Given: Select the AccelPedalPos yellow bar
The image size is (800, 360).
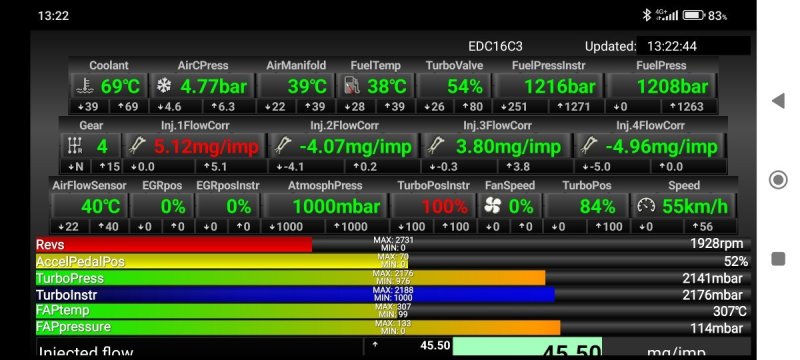Looking at the screenshot, I should tap(222, 262).
